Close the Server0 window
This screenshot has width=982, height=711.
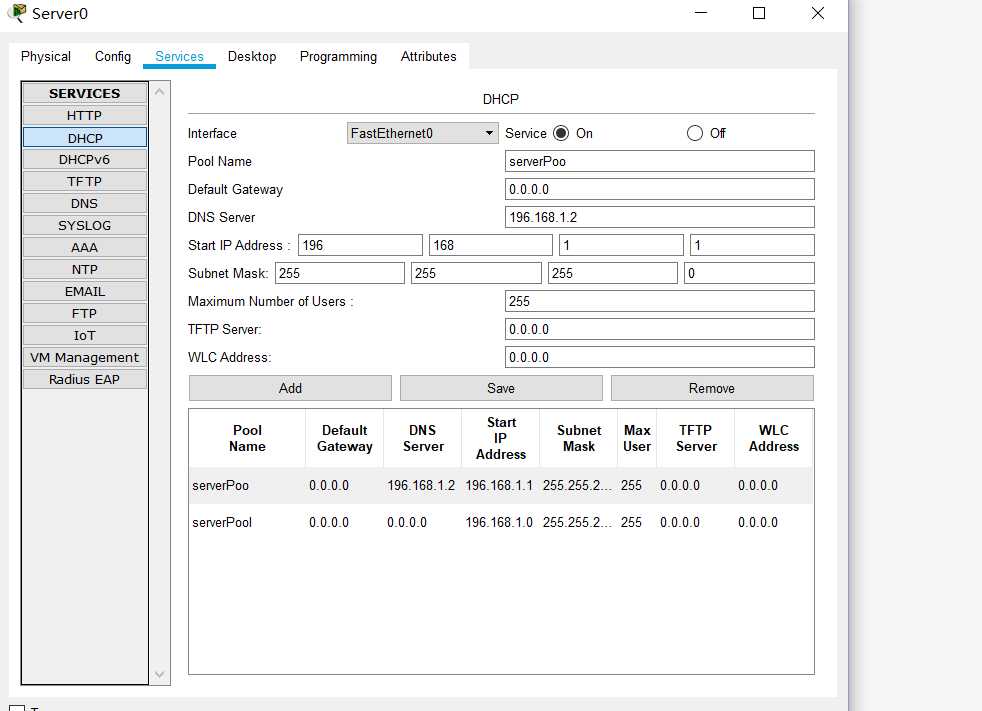pyautogui.click(x=818, y=13)
